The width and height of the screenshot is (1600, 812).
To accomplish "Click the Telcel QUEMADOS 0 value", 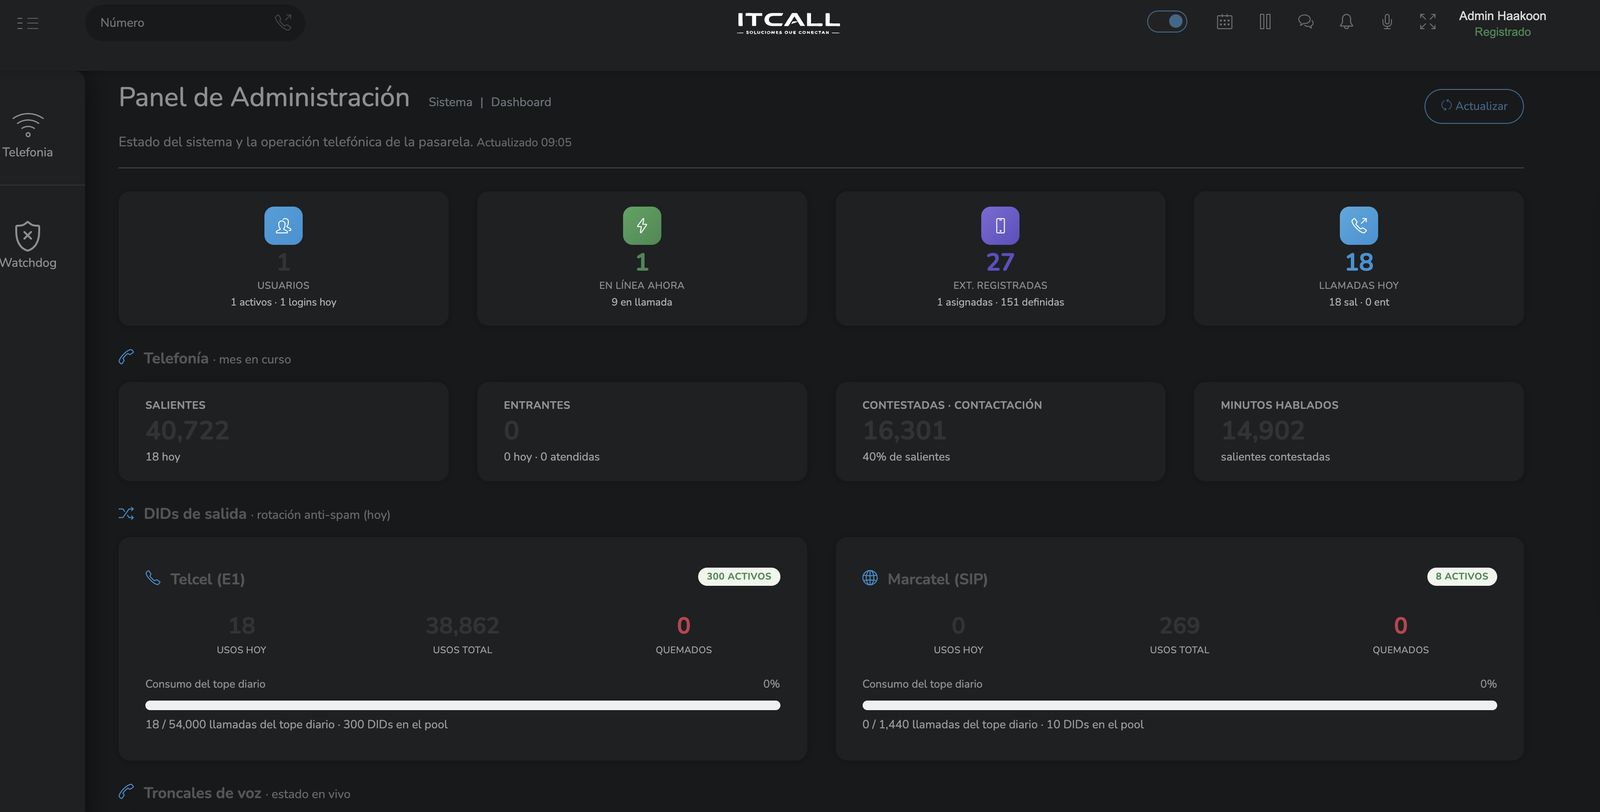I will (684, 626).
